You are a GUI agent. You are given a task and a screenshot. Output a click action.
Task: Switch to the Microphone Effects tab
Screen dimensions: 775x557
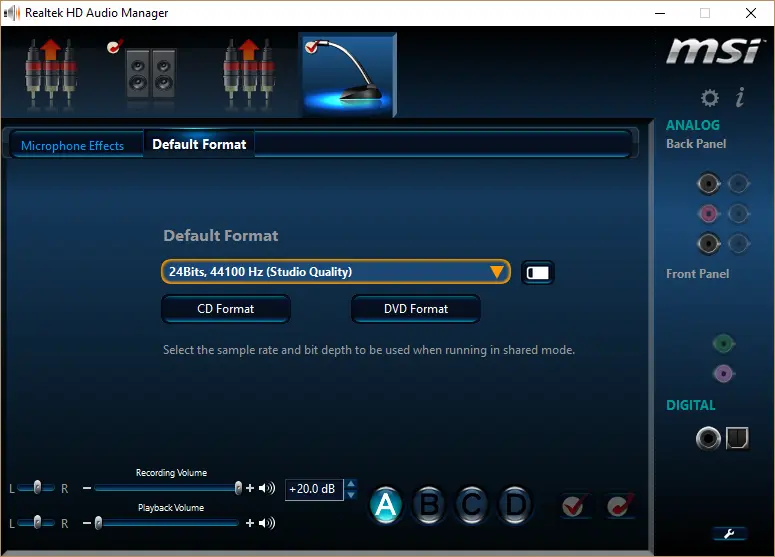tap(73, 146)
